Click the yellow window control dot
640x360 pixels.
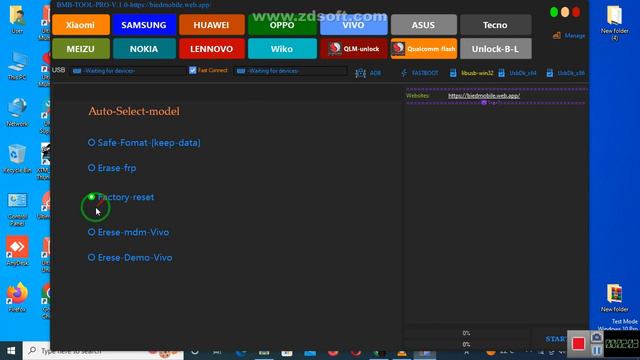click(x=565, y=12)
